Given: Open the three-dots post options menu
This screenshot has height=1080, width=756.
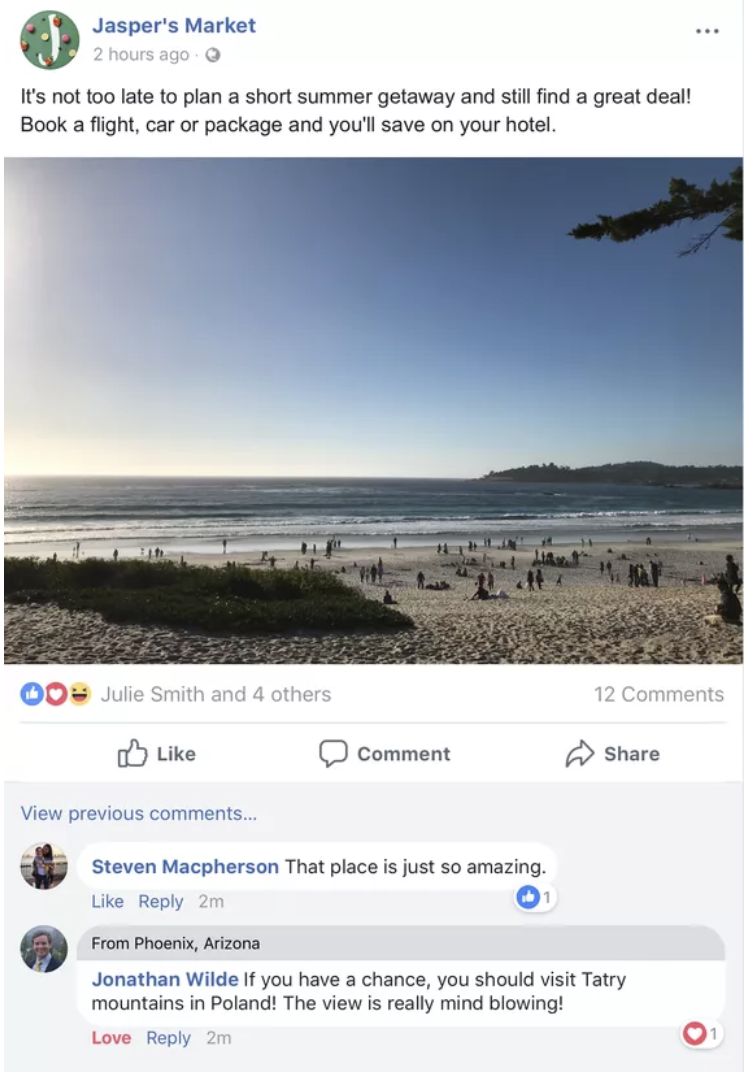Looking at the screenshot, I should point(707,31).
